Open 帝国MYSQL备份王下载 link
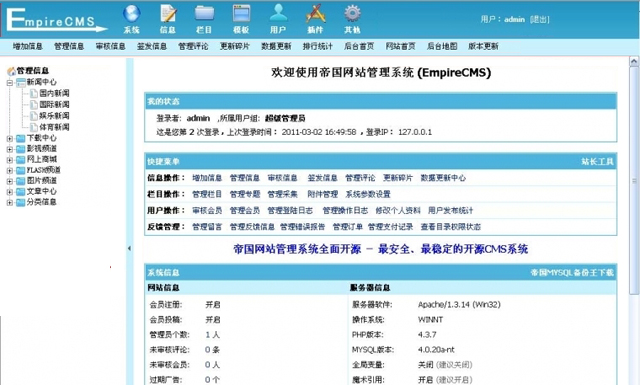The width and height of the screenshot is (640, 385). click(x=572, y=273)
